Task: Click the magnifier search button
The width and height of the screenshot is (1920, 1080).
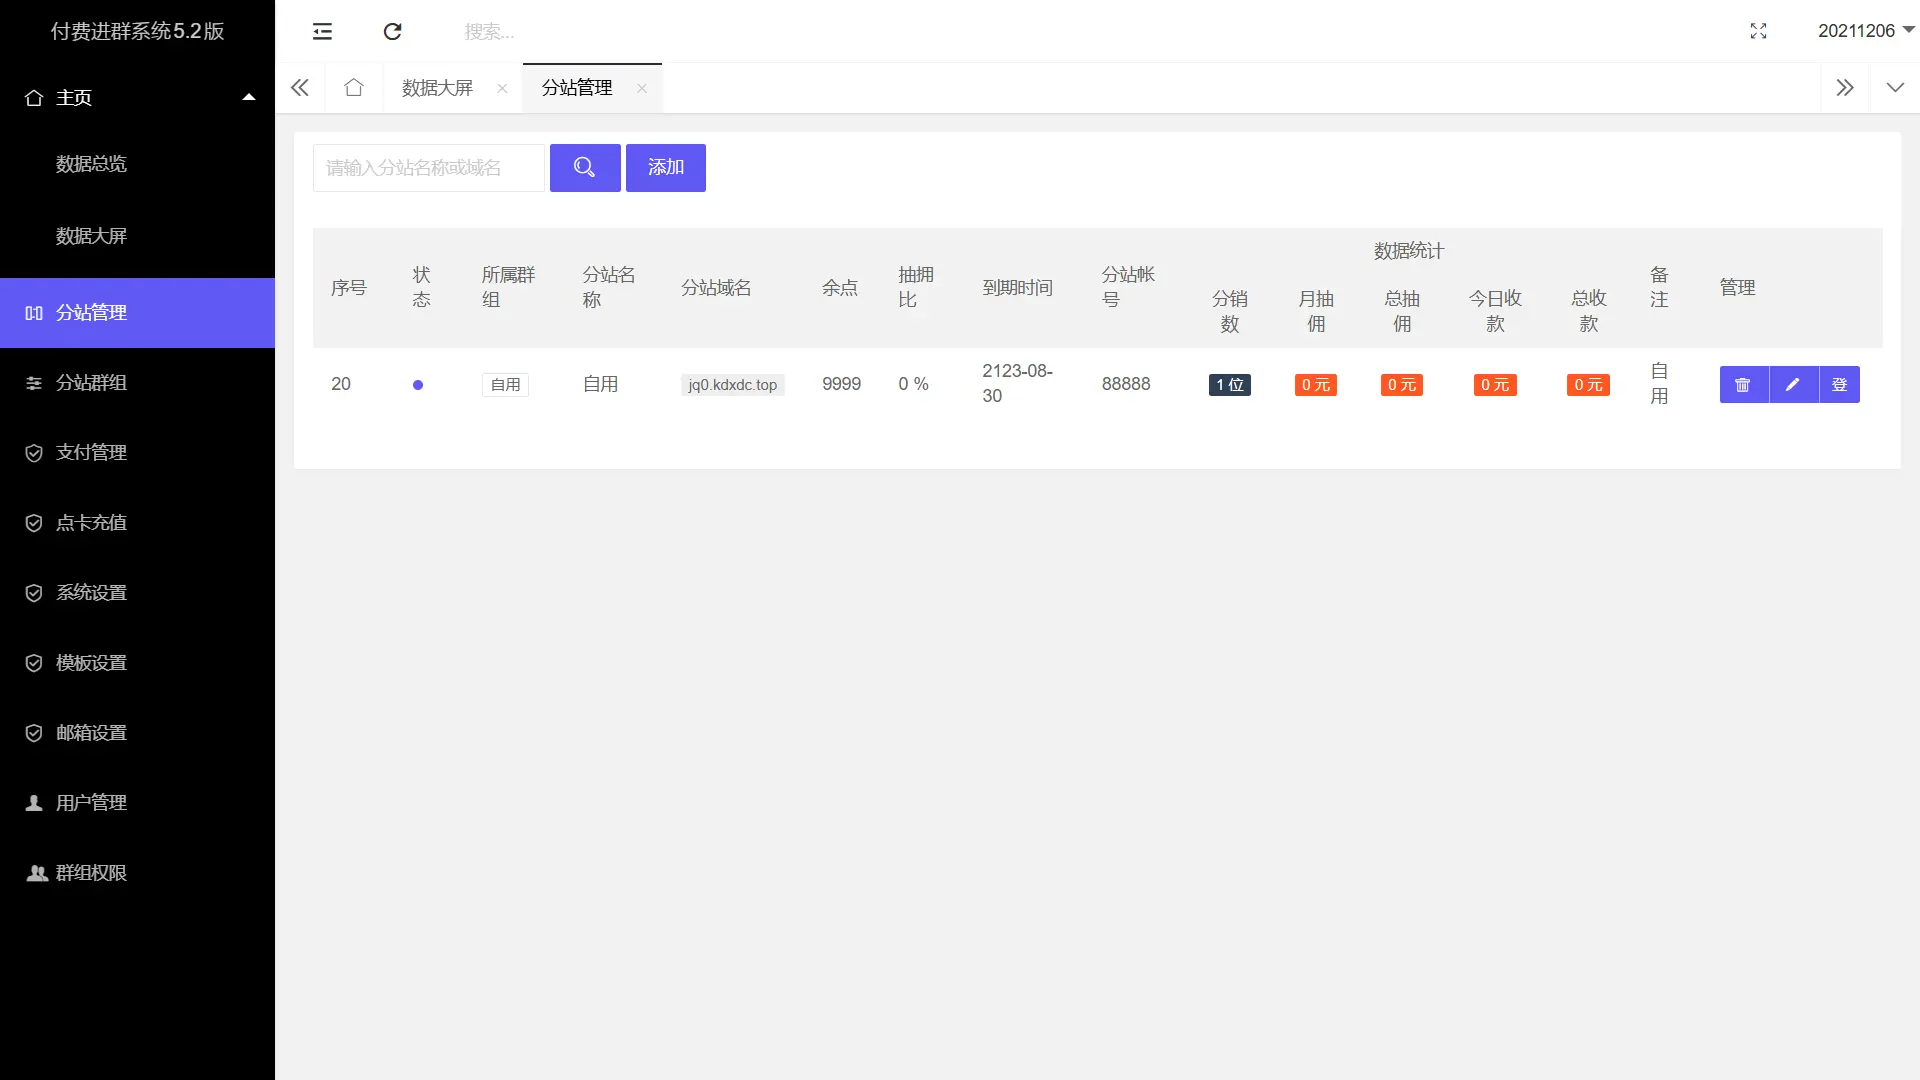Action: pos(585,168)
